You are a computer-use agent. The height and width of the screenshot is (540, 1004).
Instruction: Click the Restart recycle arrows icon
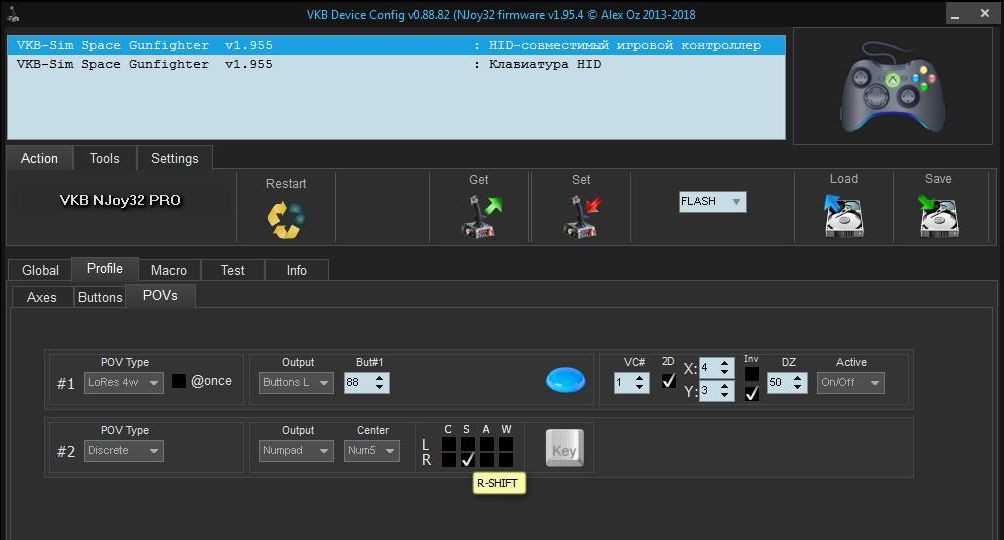click(286, 220)
